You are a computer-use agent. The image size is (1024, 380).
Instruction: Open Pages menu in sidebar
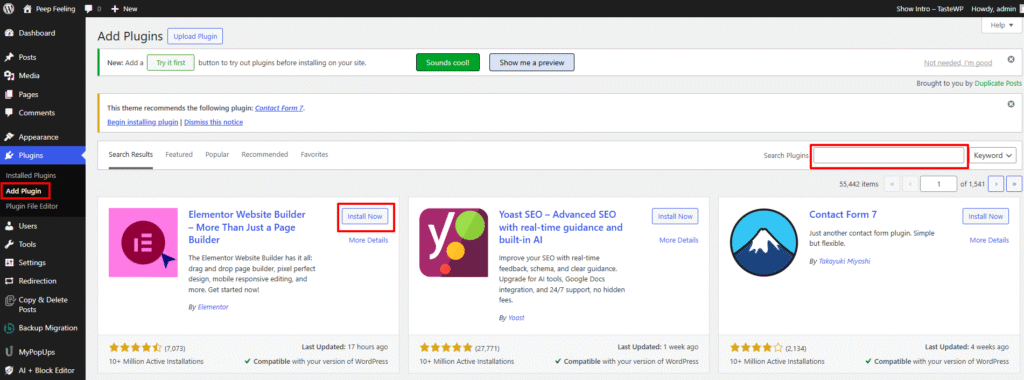pos(28,94)
